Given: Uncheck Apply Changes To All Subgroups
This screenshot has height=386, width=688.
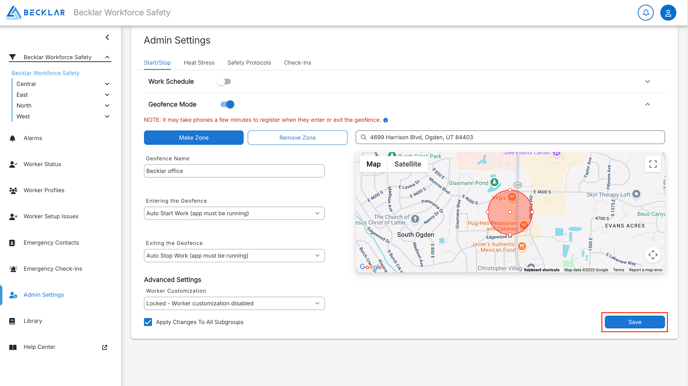Looking at the screenshot, I should point(148,322).
